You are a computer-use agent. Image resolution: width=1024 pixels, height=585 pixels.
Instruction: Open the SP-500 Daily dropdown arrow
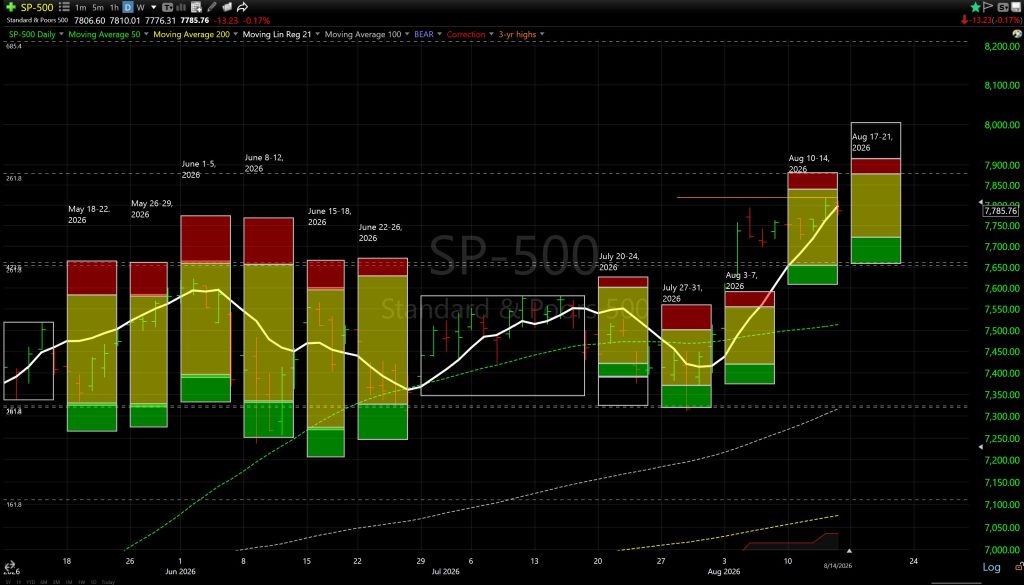click(61, 34)
